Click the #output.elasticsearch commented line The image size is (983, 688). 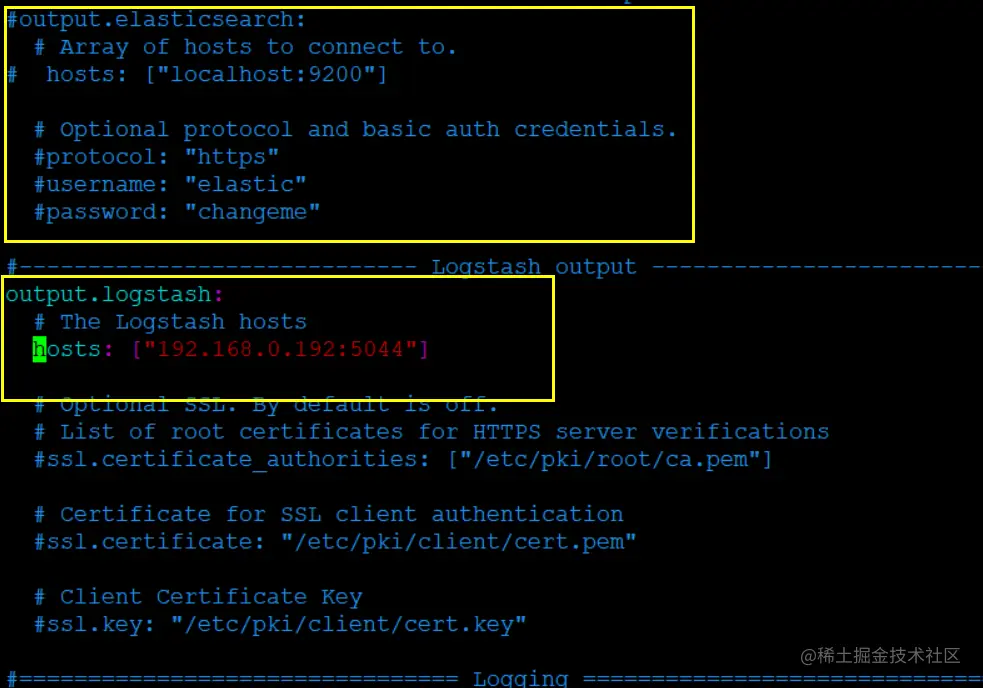coord(156,19)
